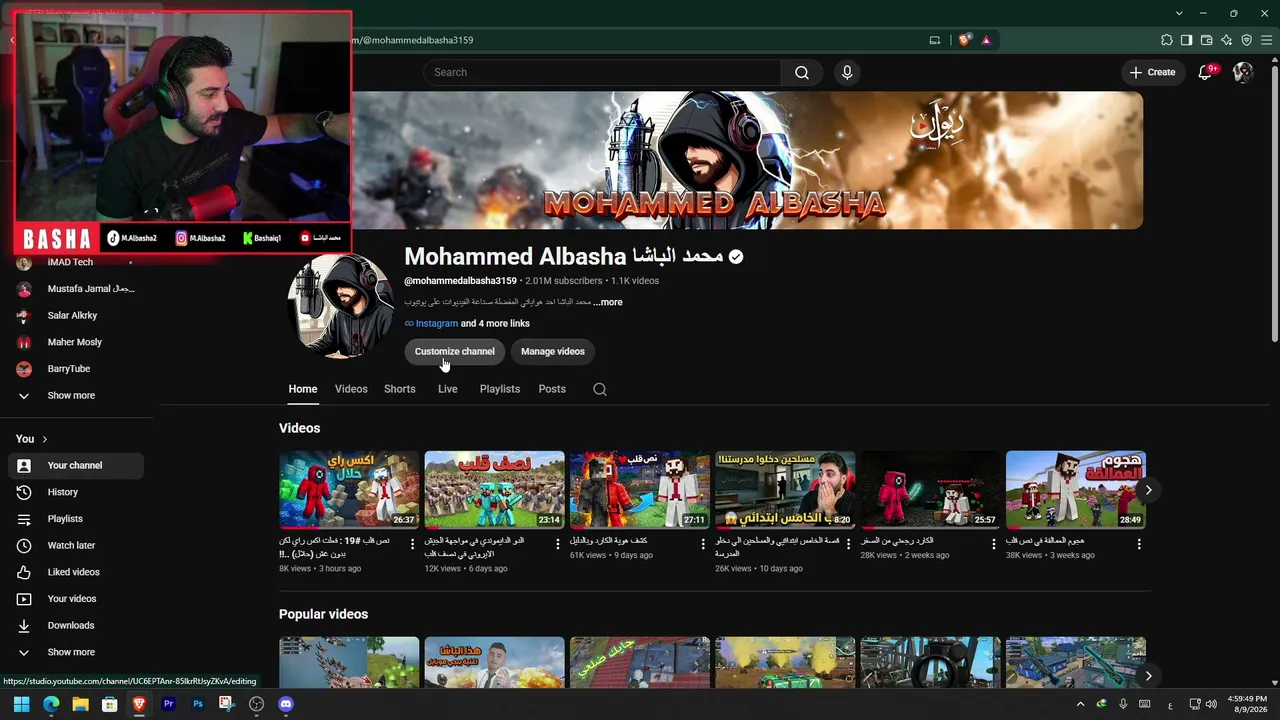Open the Windows Start menu

click(x=22, y=704)
